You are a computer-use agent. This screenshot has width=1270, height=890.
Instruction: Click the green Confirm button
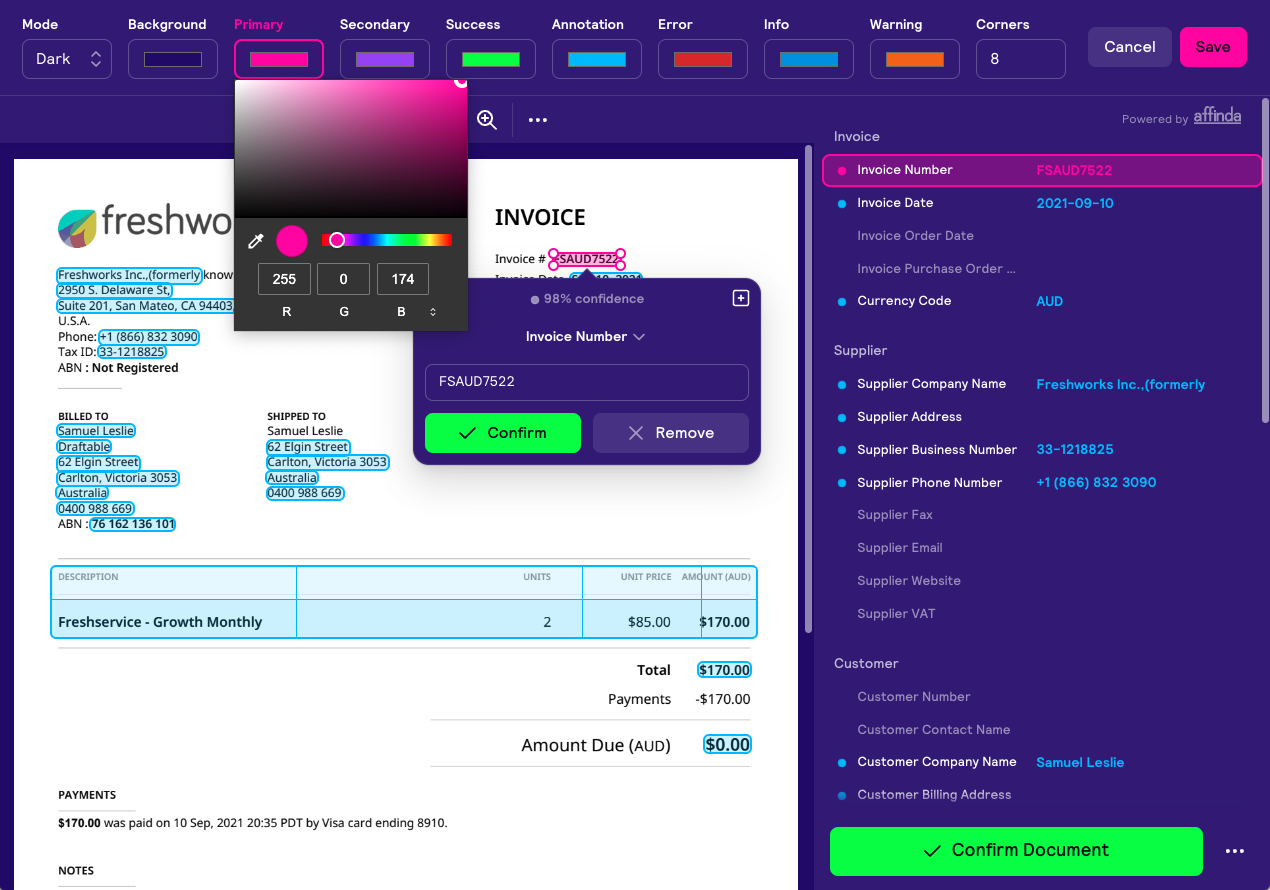(x=503, y=433)
